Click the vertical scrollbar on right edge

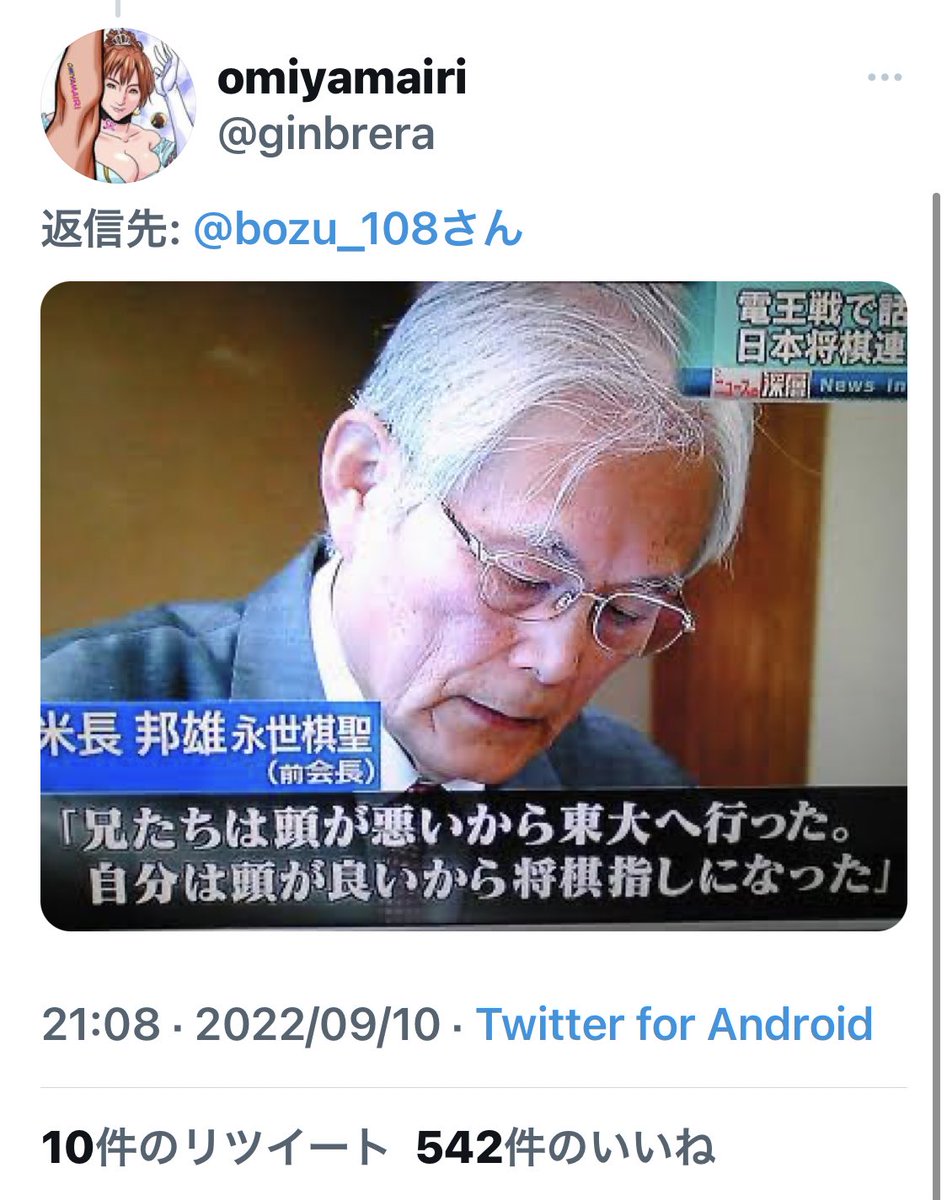click(x=937, y=600)
